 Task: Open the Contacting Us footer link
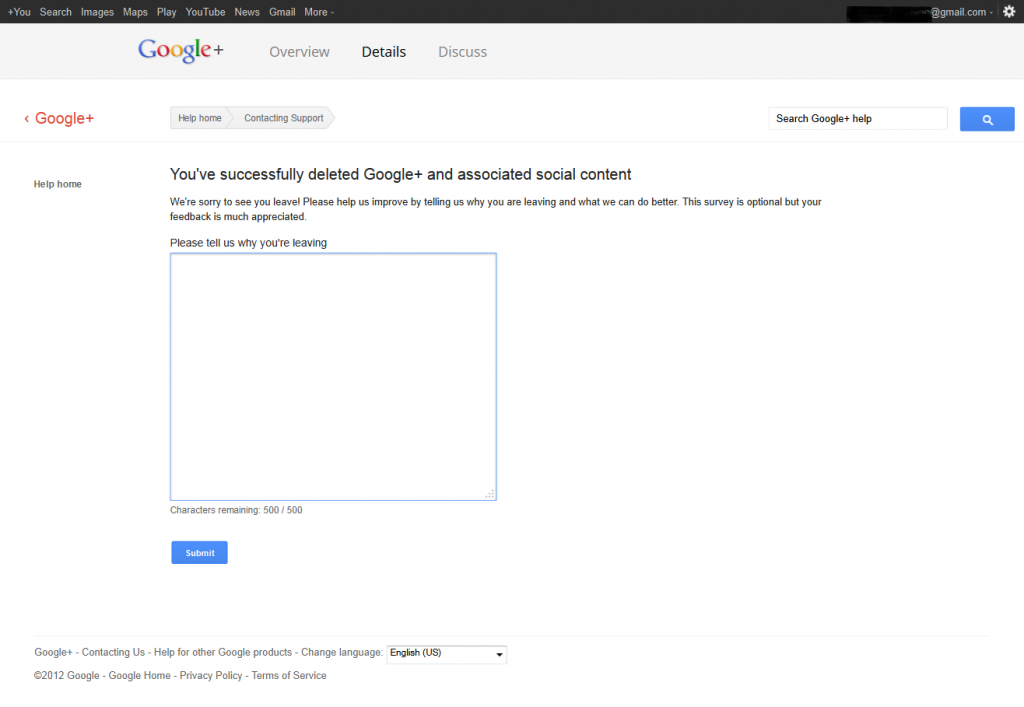[x=113, y=652]
